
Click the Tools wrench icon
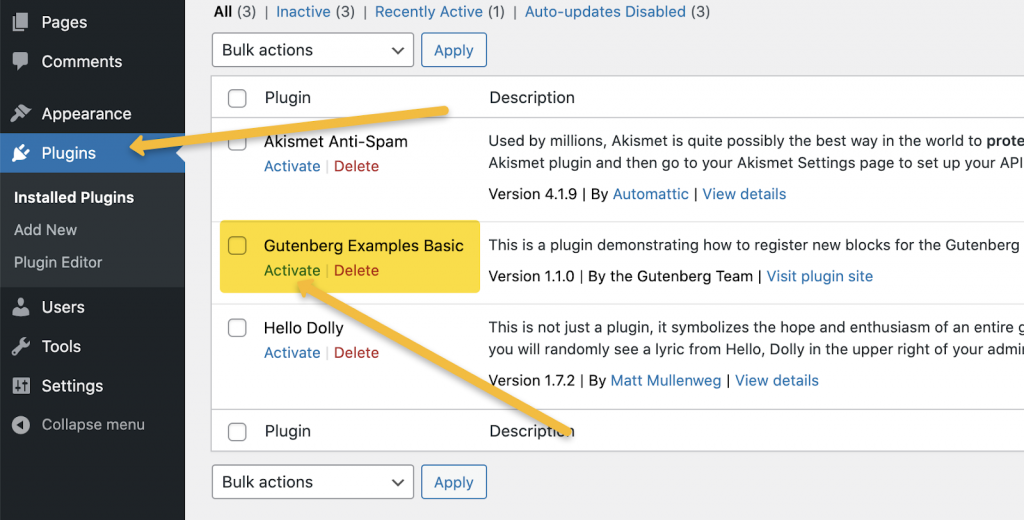click(x=21, y=346)
